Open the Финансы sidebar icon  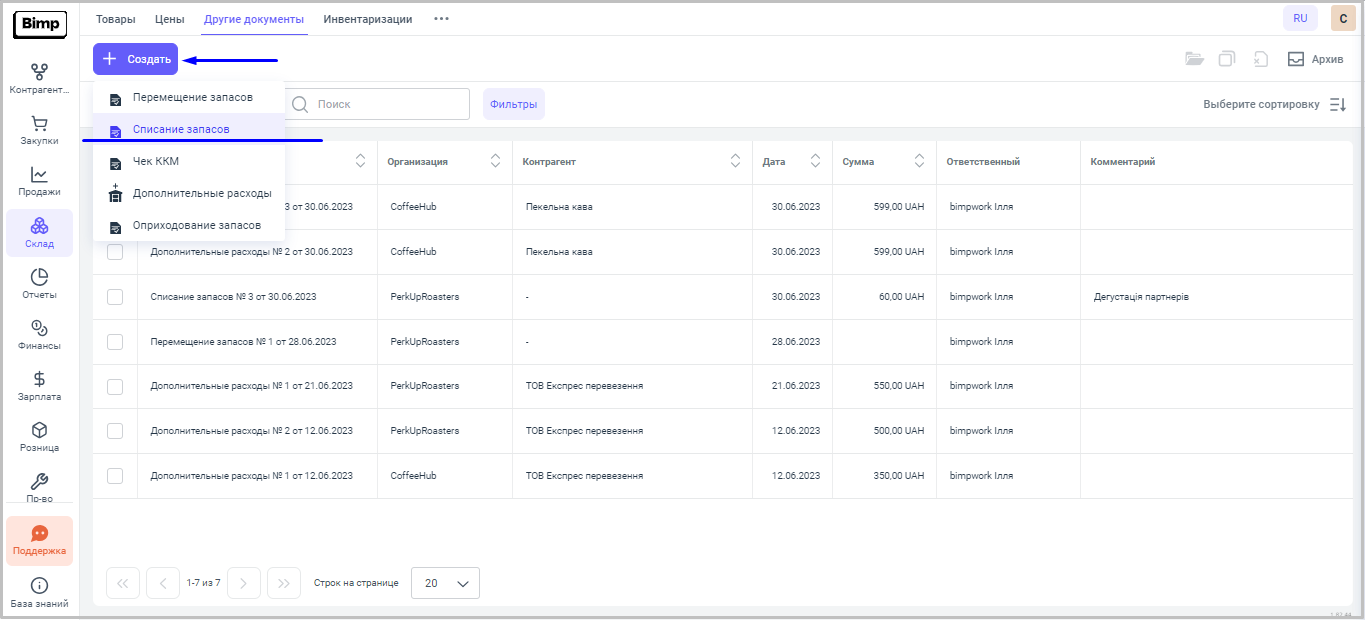click(39, 328)
